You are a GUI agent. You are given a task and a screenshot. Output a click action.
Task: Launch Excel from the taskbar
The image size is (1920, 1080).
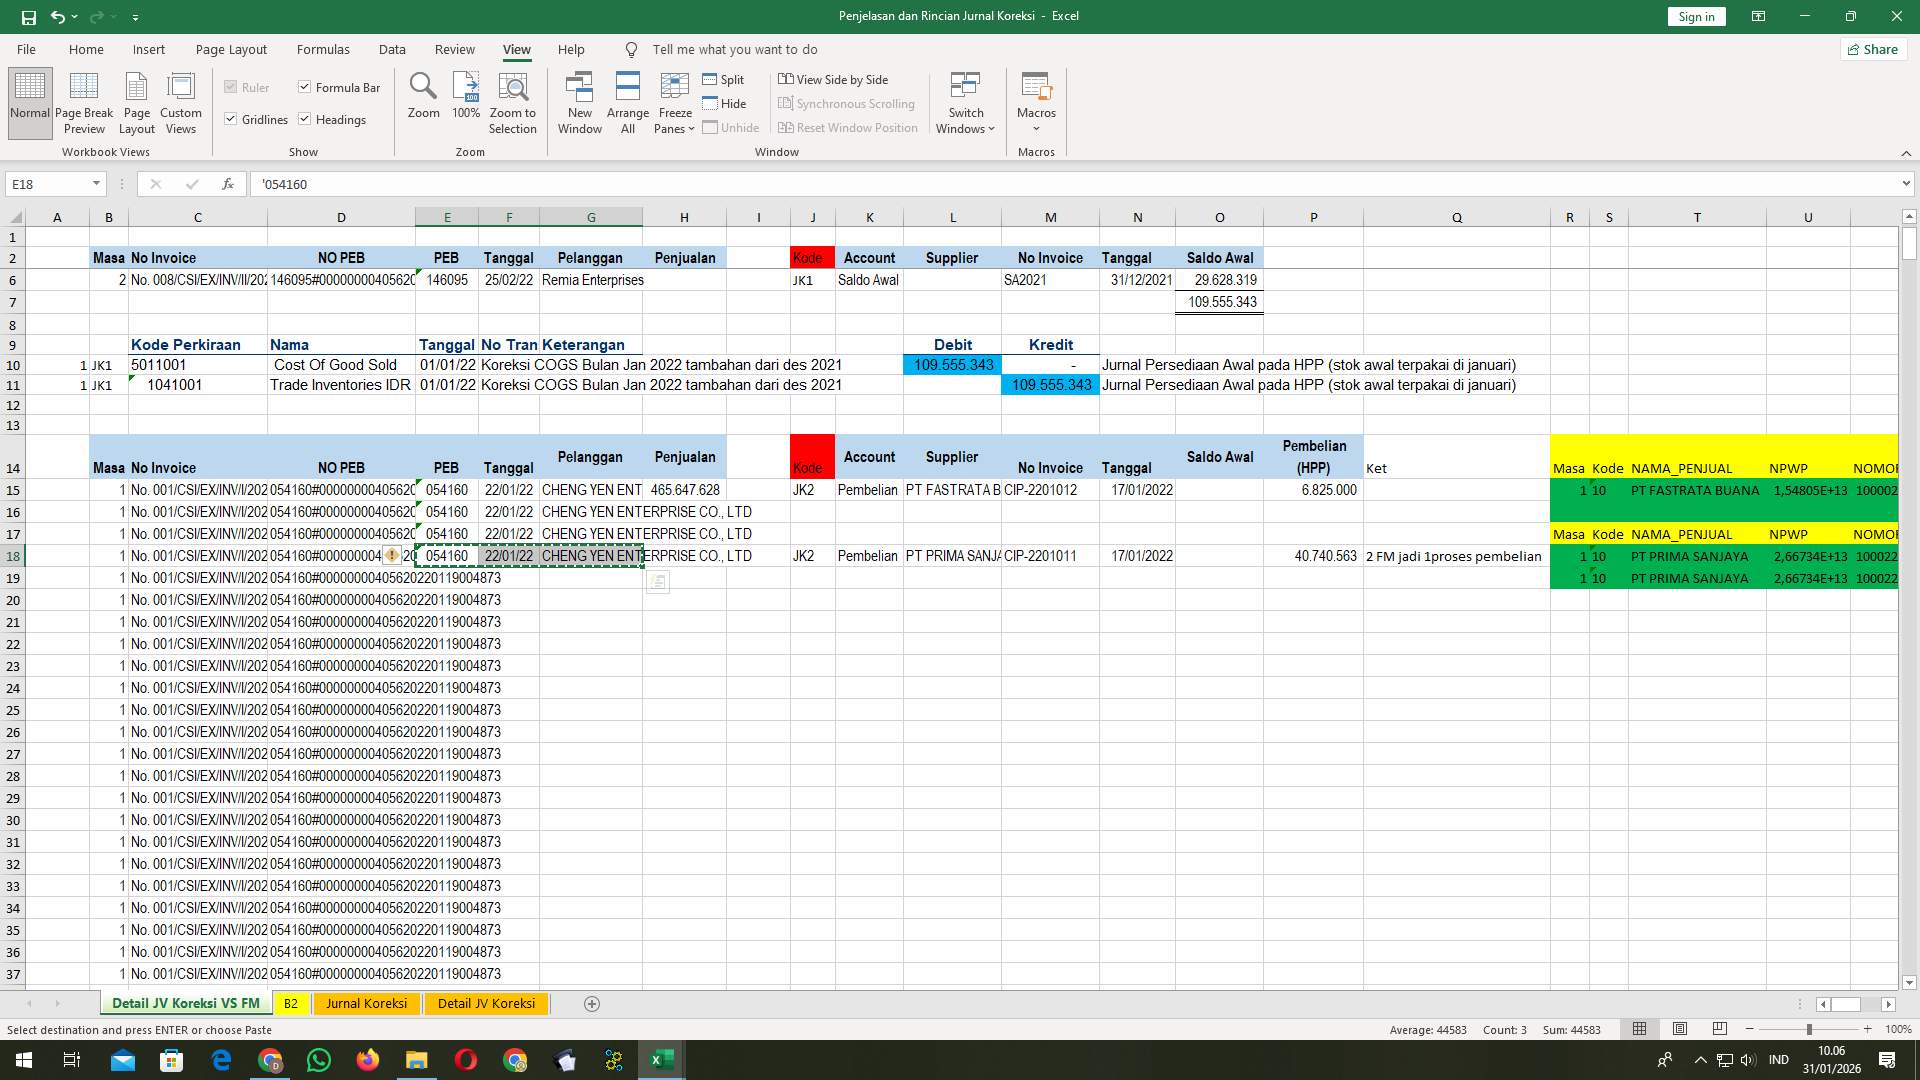pos(661,1060)
